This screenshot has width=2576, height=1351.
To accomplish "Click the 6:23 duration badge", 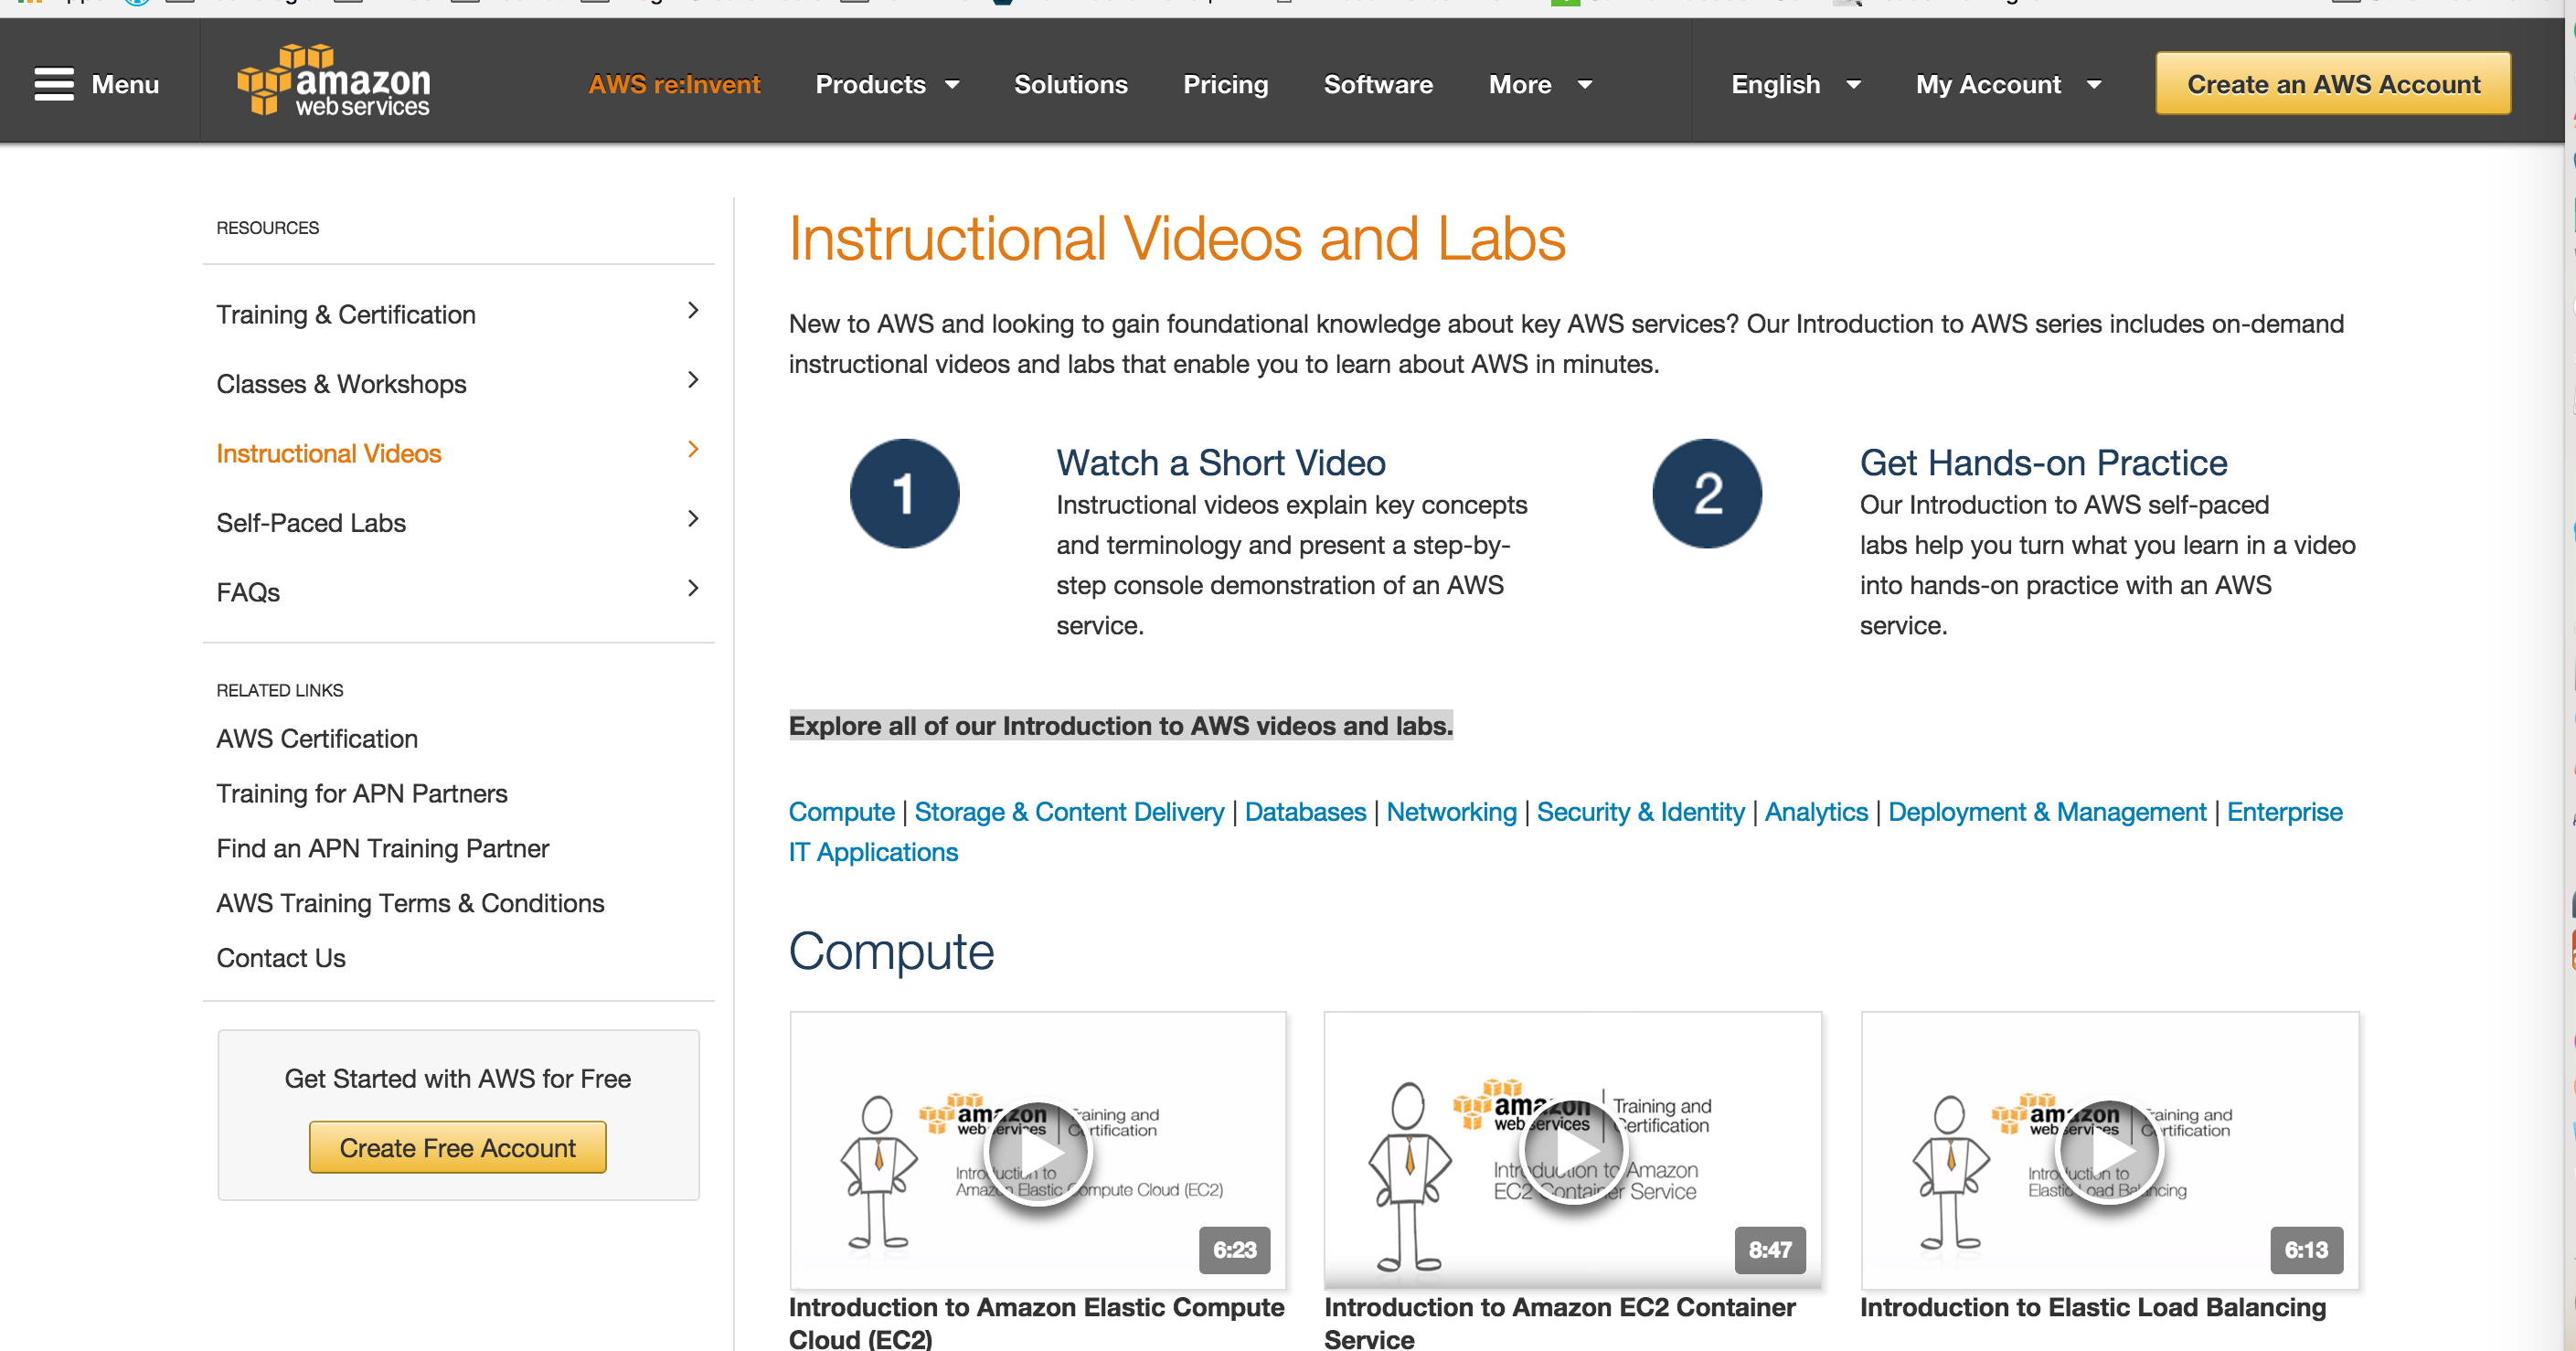I will [x=1234, y=1250].
